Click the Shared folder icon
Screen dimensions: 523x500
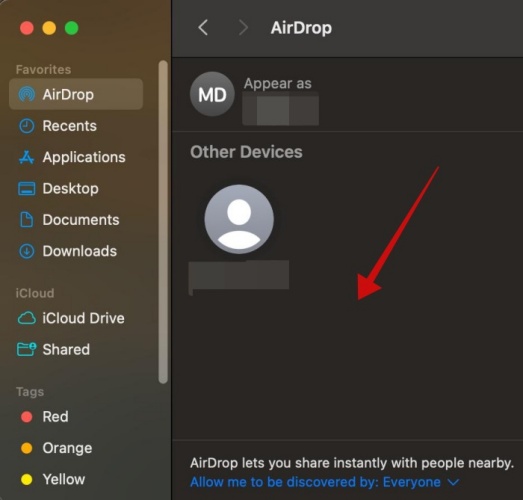pyautogui.click(x=26, y=349)
